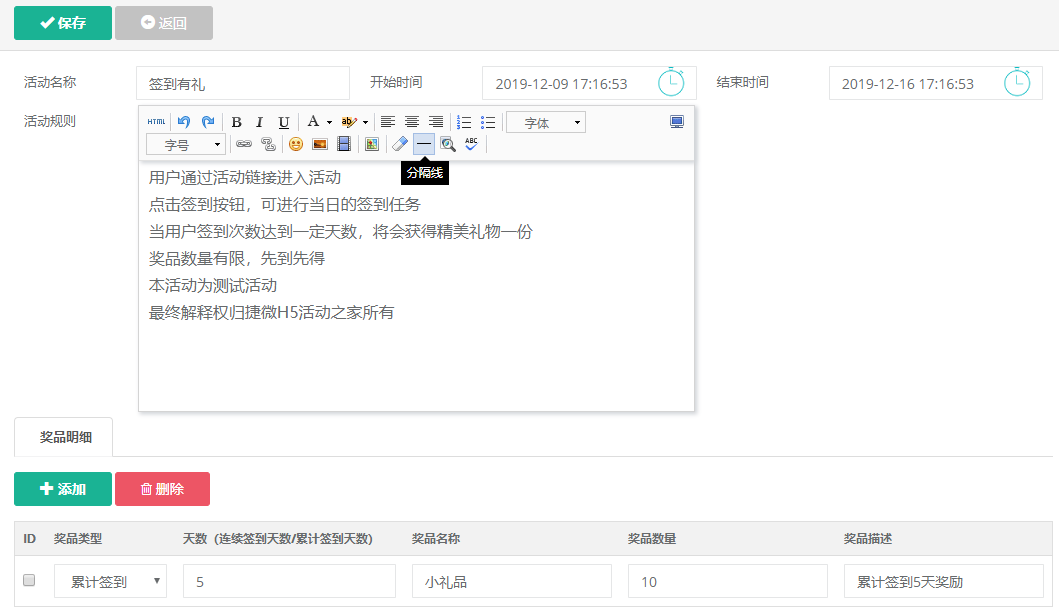Tick the checkbox in the 累计签到 row
1059x613 pixels.
(x=29, y=580)
